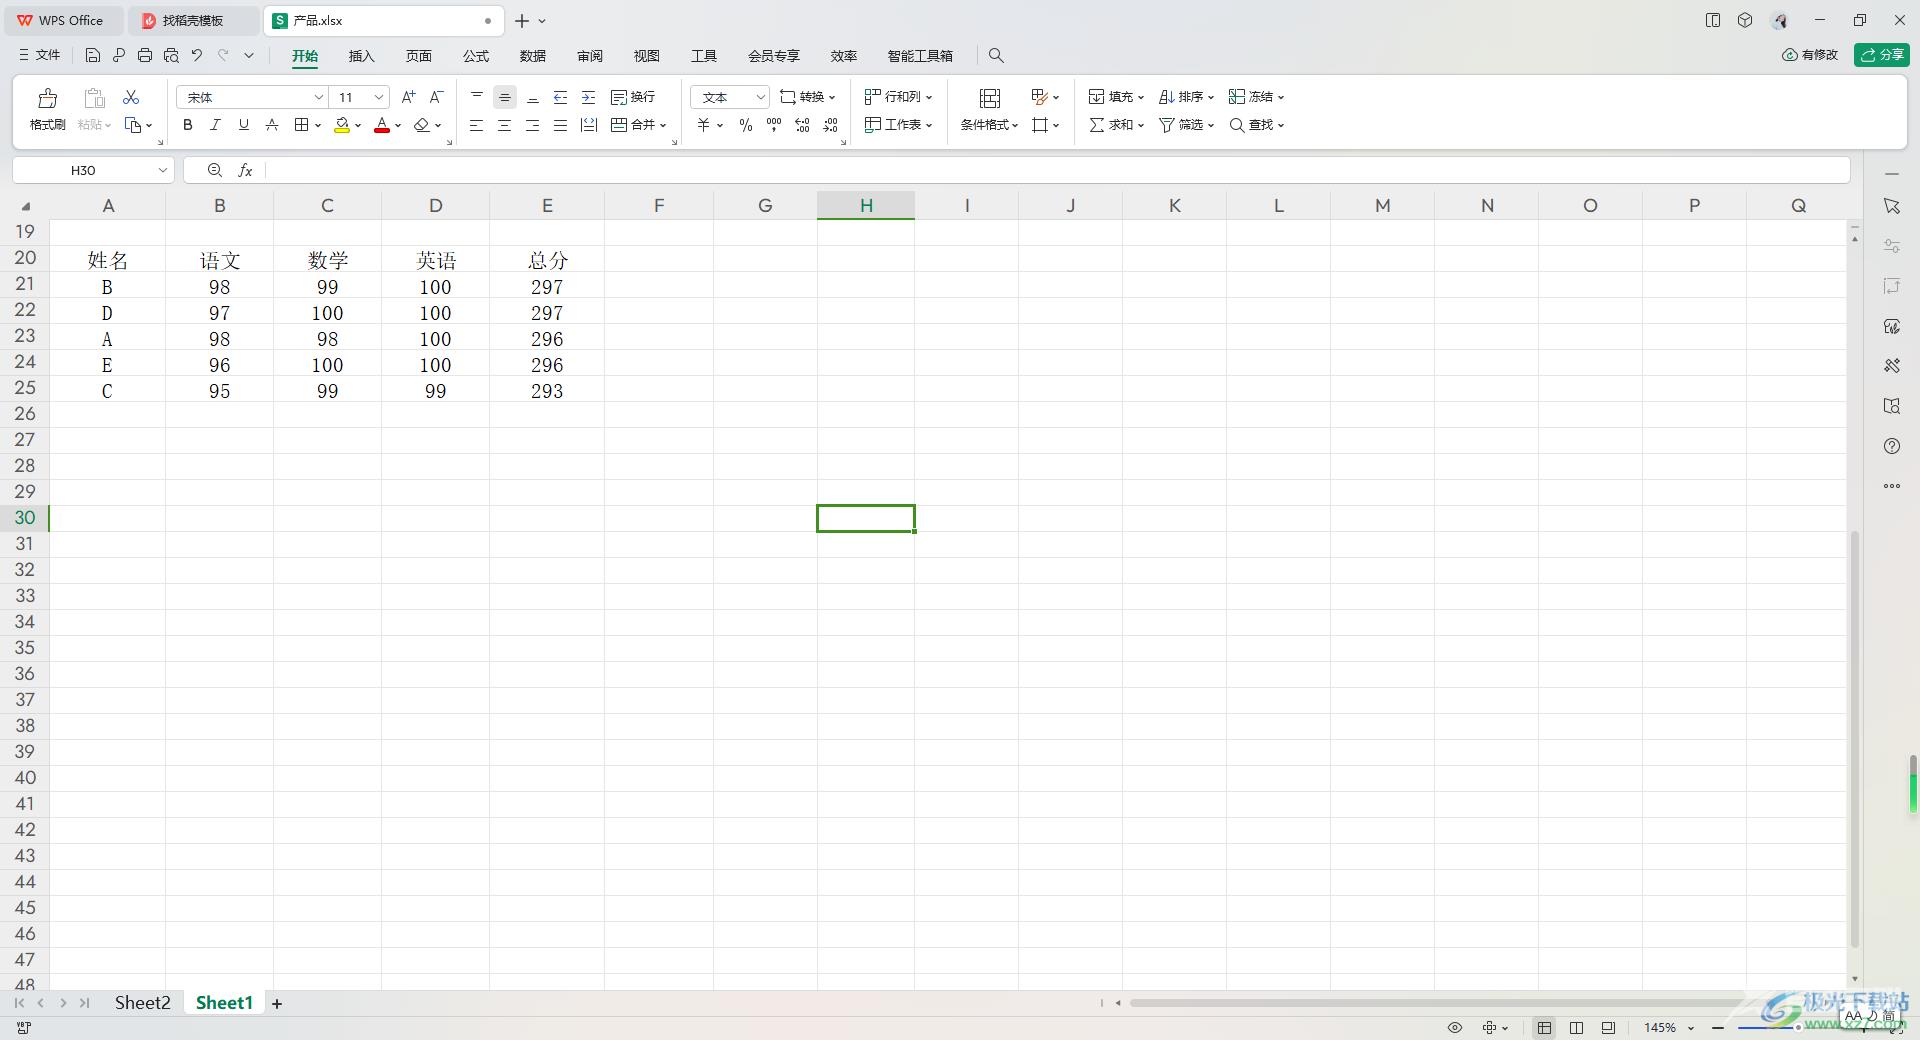Click the zoom magnifier beside formula bar
Viewport: 1920px width, 1040px height.
coord(215,171)
